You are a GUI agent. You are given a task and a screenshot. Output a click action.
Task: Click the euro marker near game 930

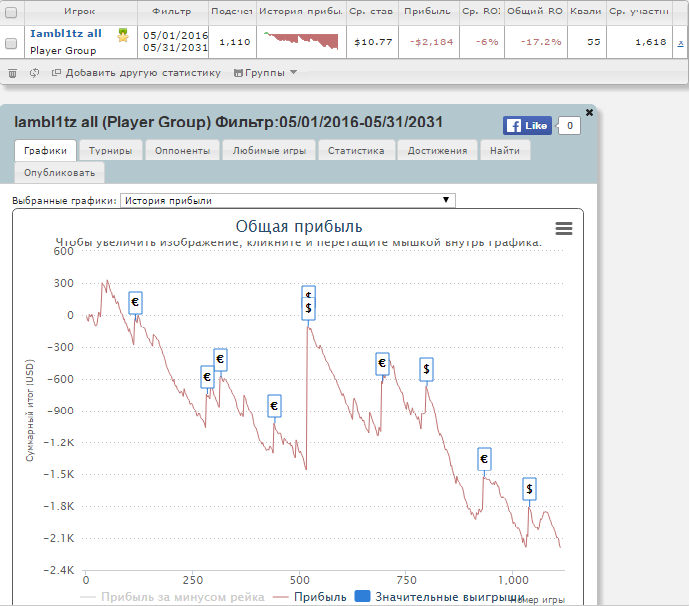point(484,459)
